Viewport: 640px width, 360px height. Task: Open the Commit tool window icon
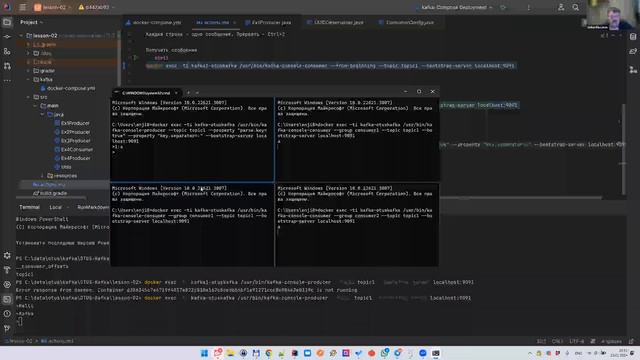coord(7,37)
